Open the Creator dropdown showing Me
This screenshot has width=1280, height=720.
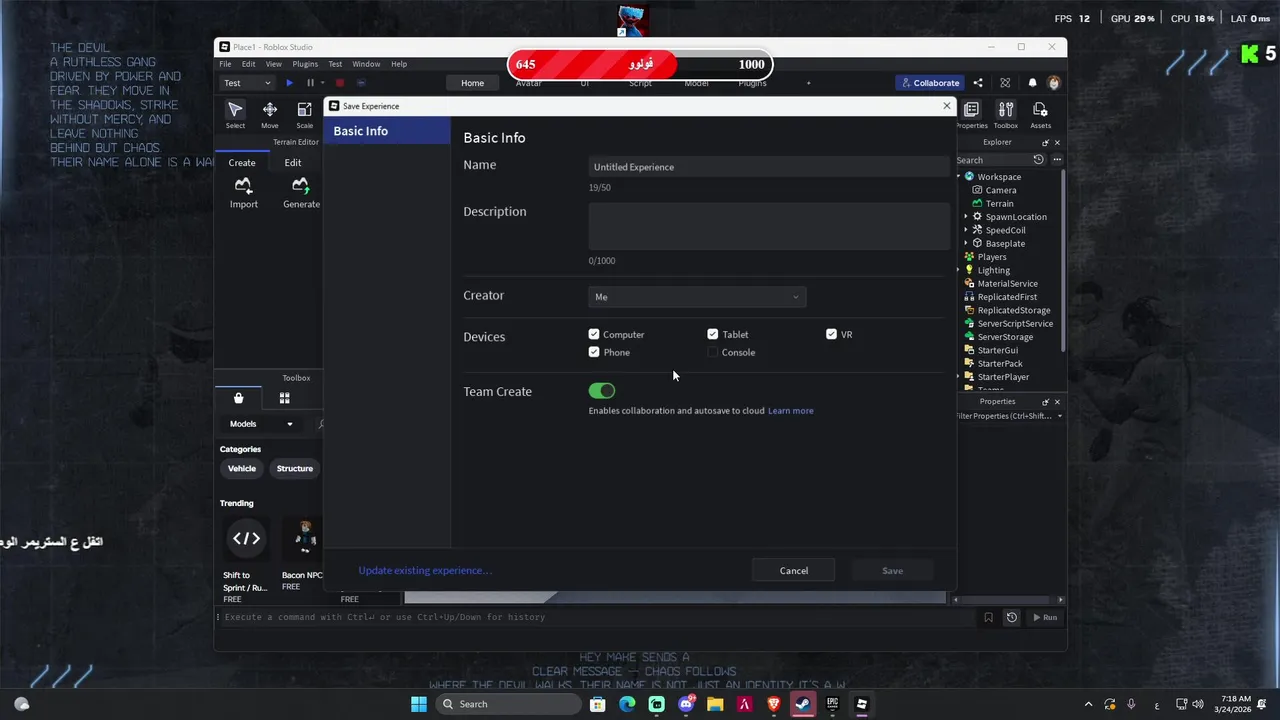tap(697, 297)
